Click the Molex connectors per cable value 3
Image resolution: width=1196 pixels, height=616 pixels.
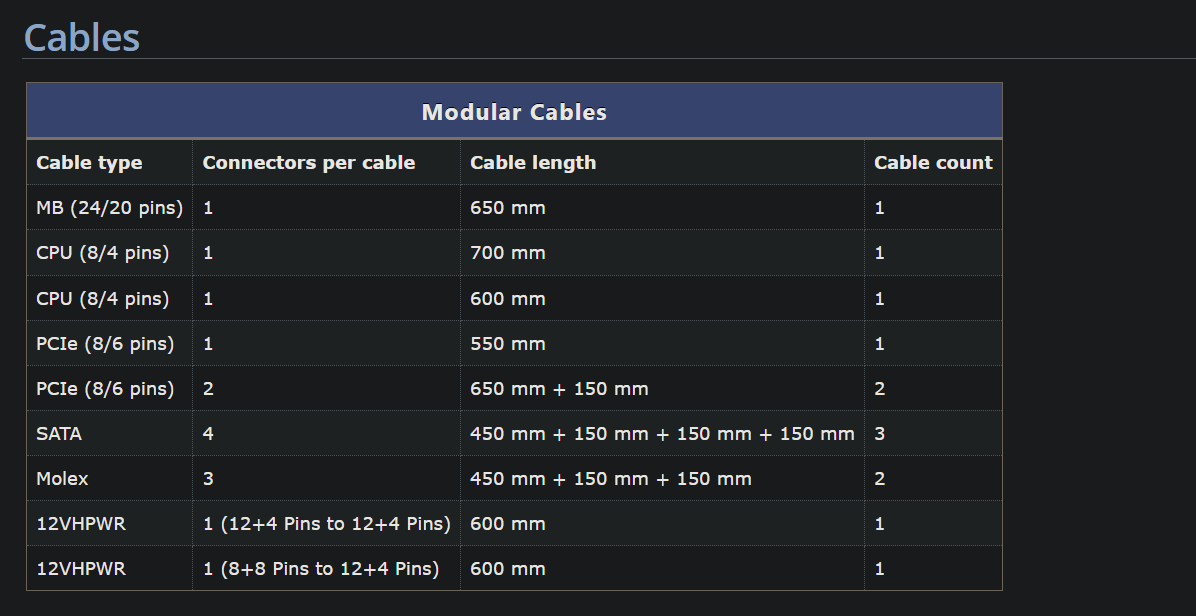click(x=208, y=479)
